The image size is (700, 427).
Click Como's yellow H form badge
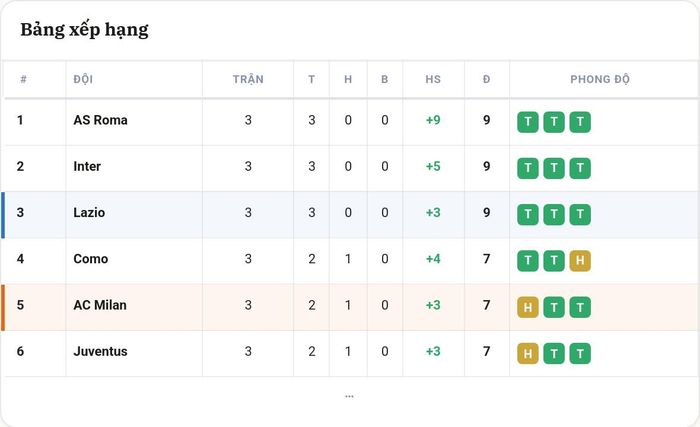pyautogui.click(x=580, y=261)
